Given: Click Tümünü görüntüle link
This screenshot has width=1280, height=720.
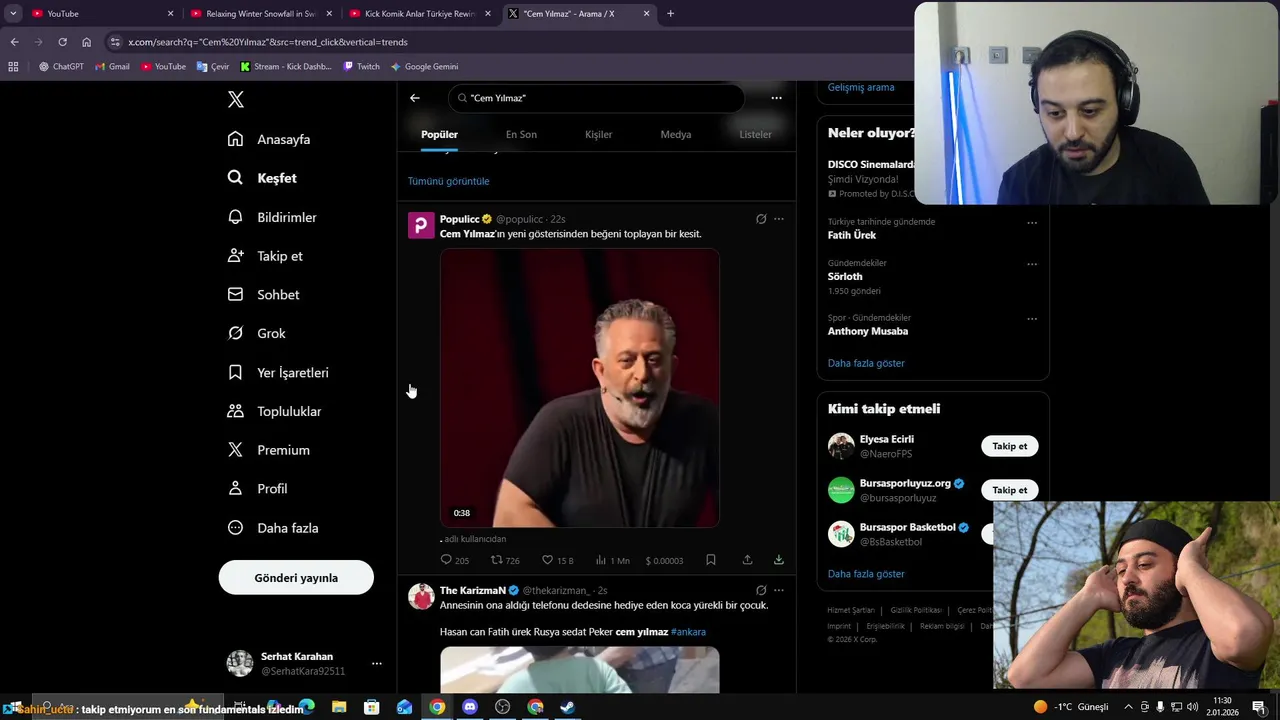Looking at the screenshot, I should [x=448, y=181].
